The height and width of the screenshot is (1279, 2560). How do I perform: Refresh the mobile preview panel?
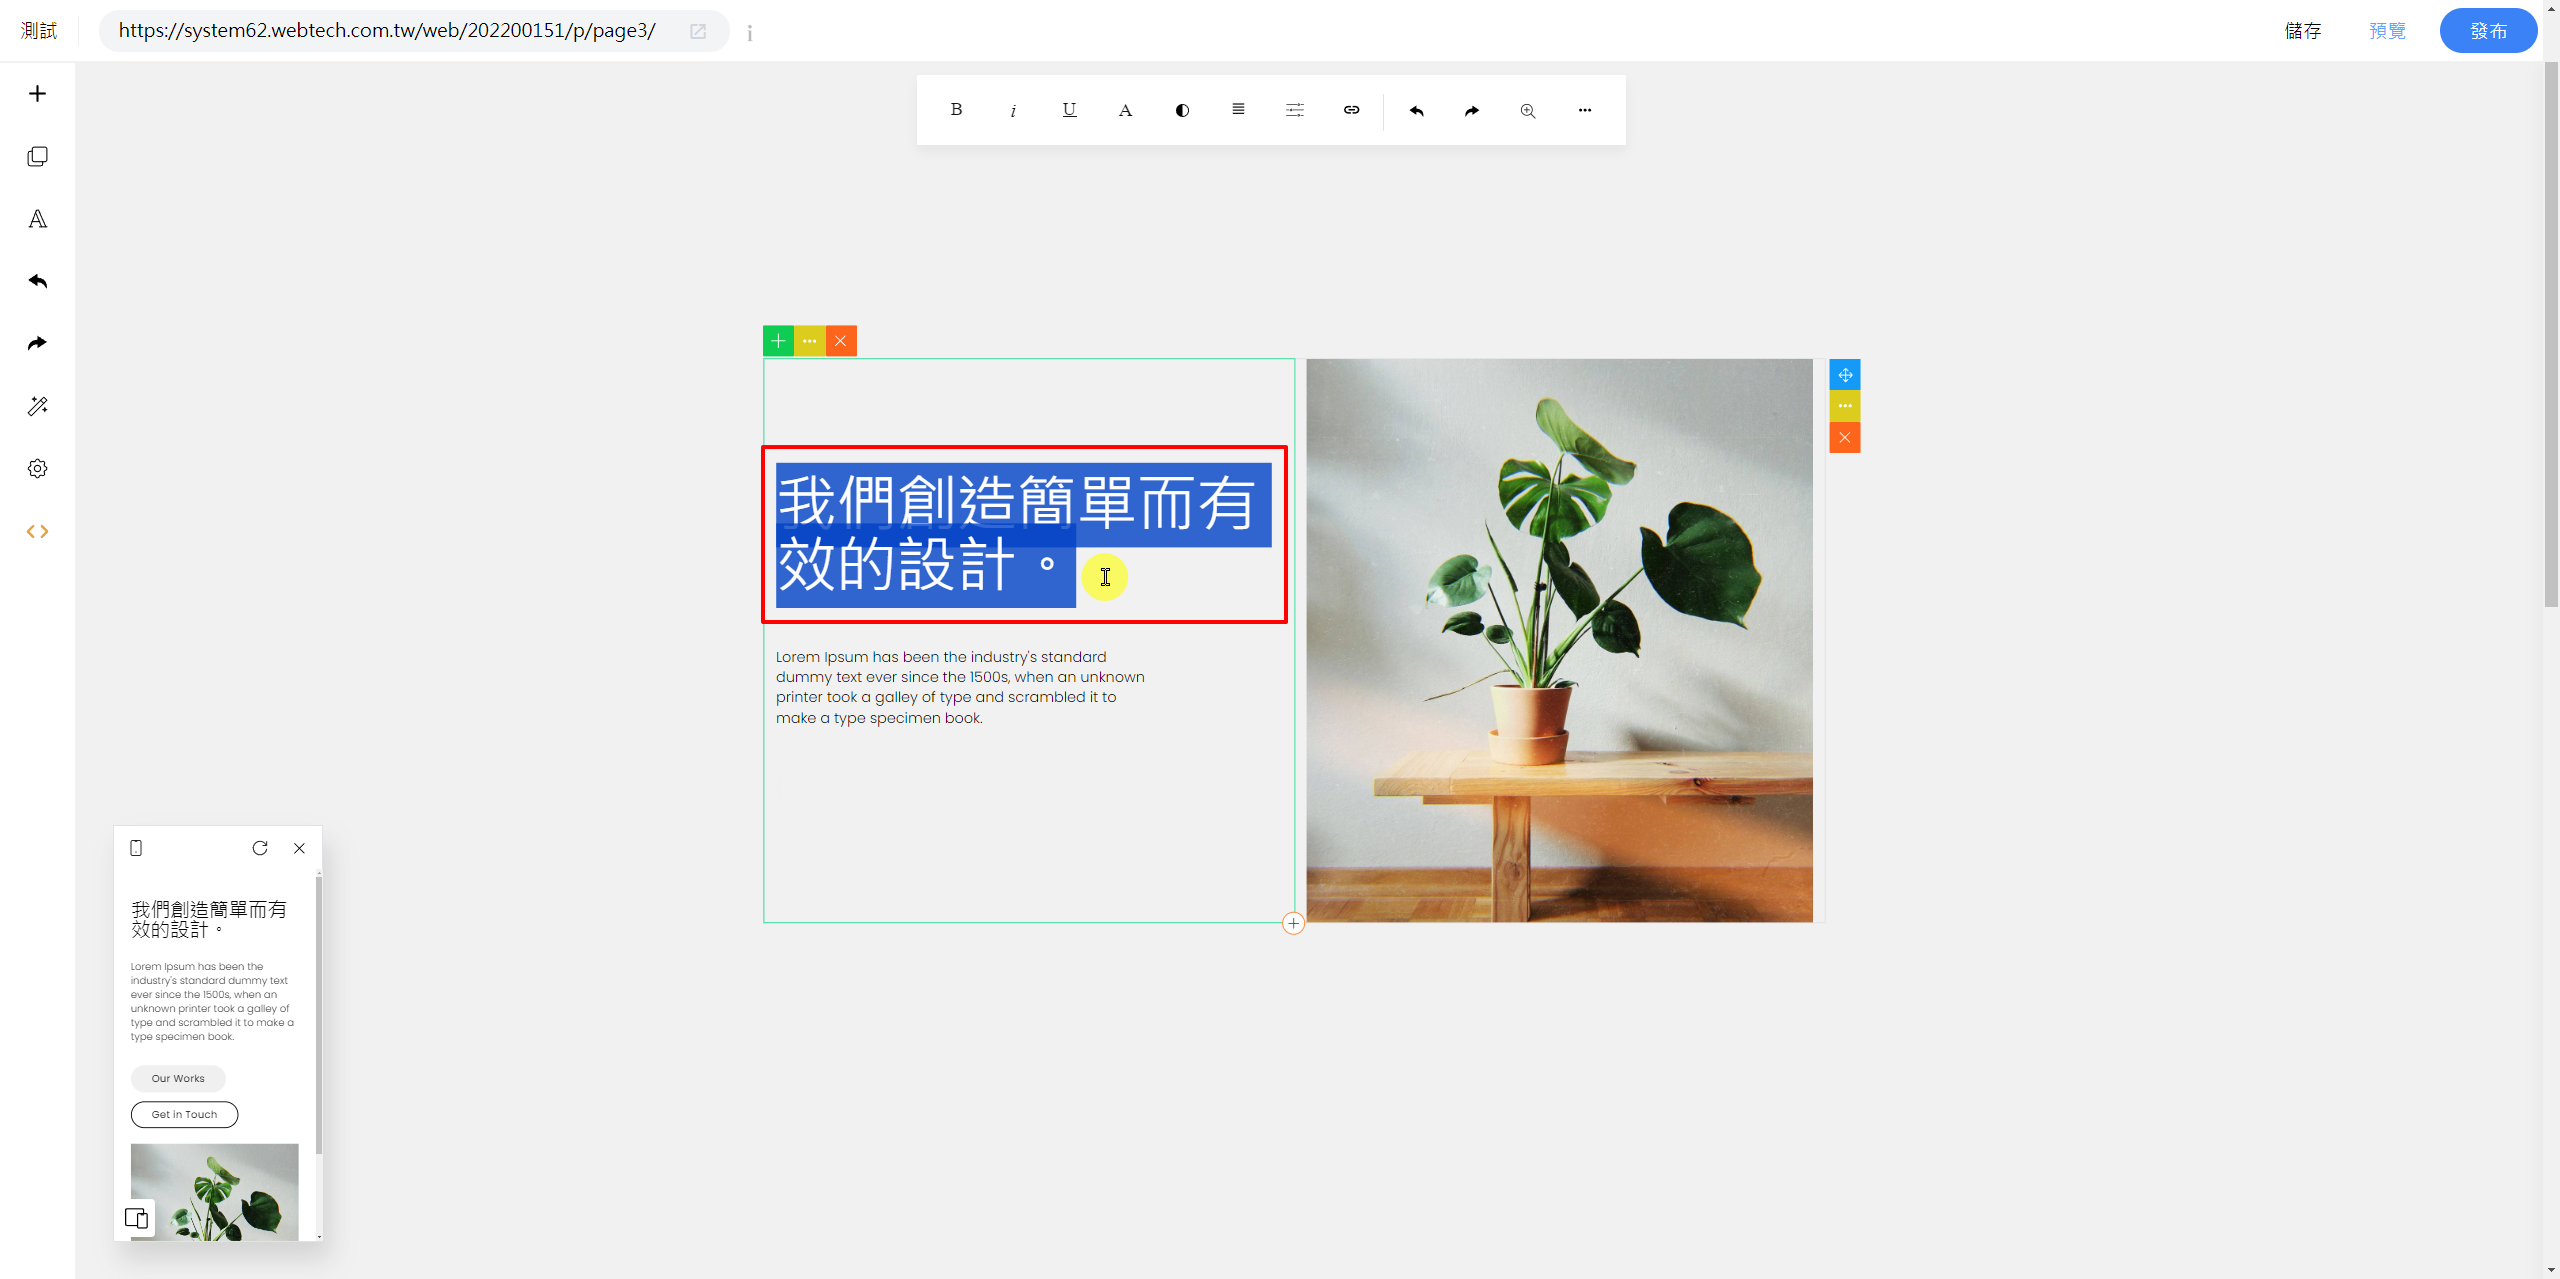point(260,848)
